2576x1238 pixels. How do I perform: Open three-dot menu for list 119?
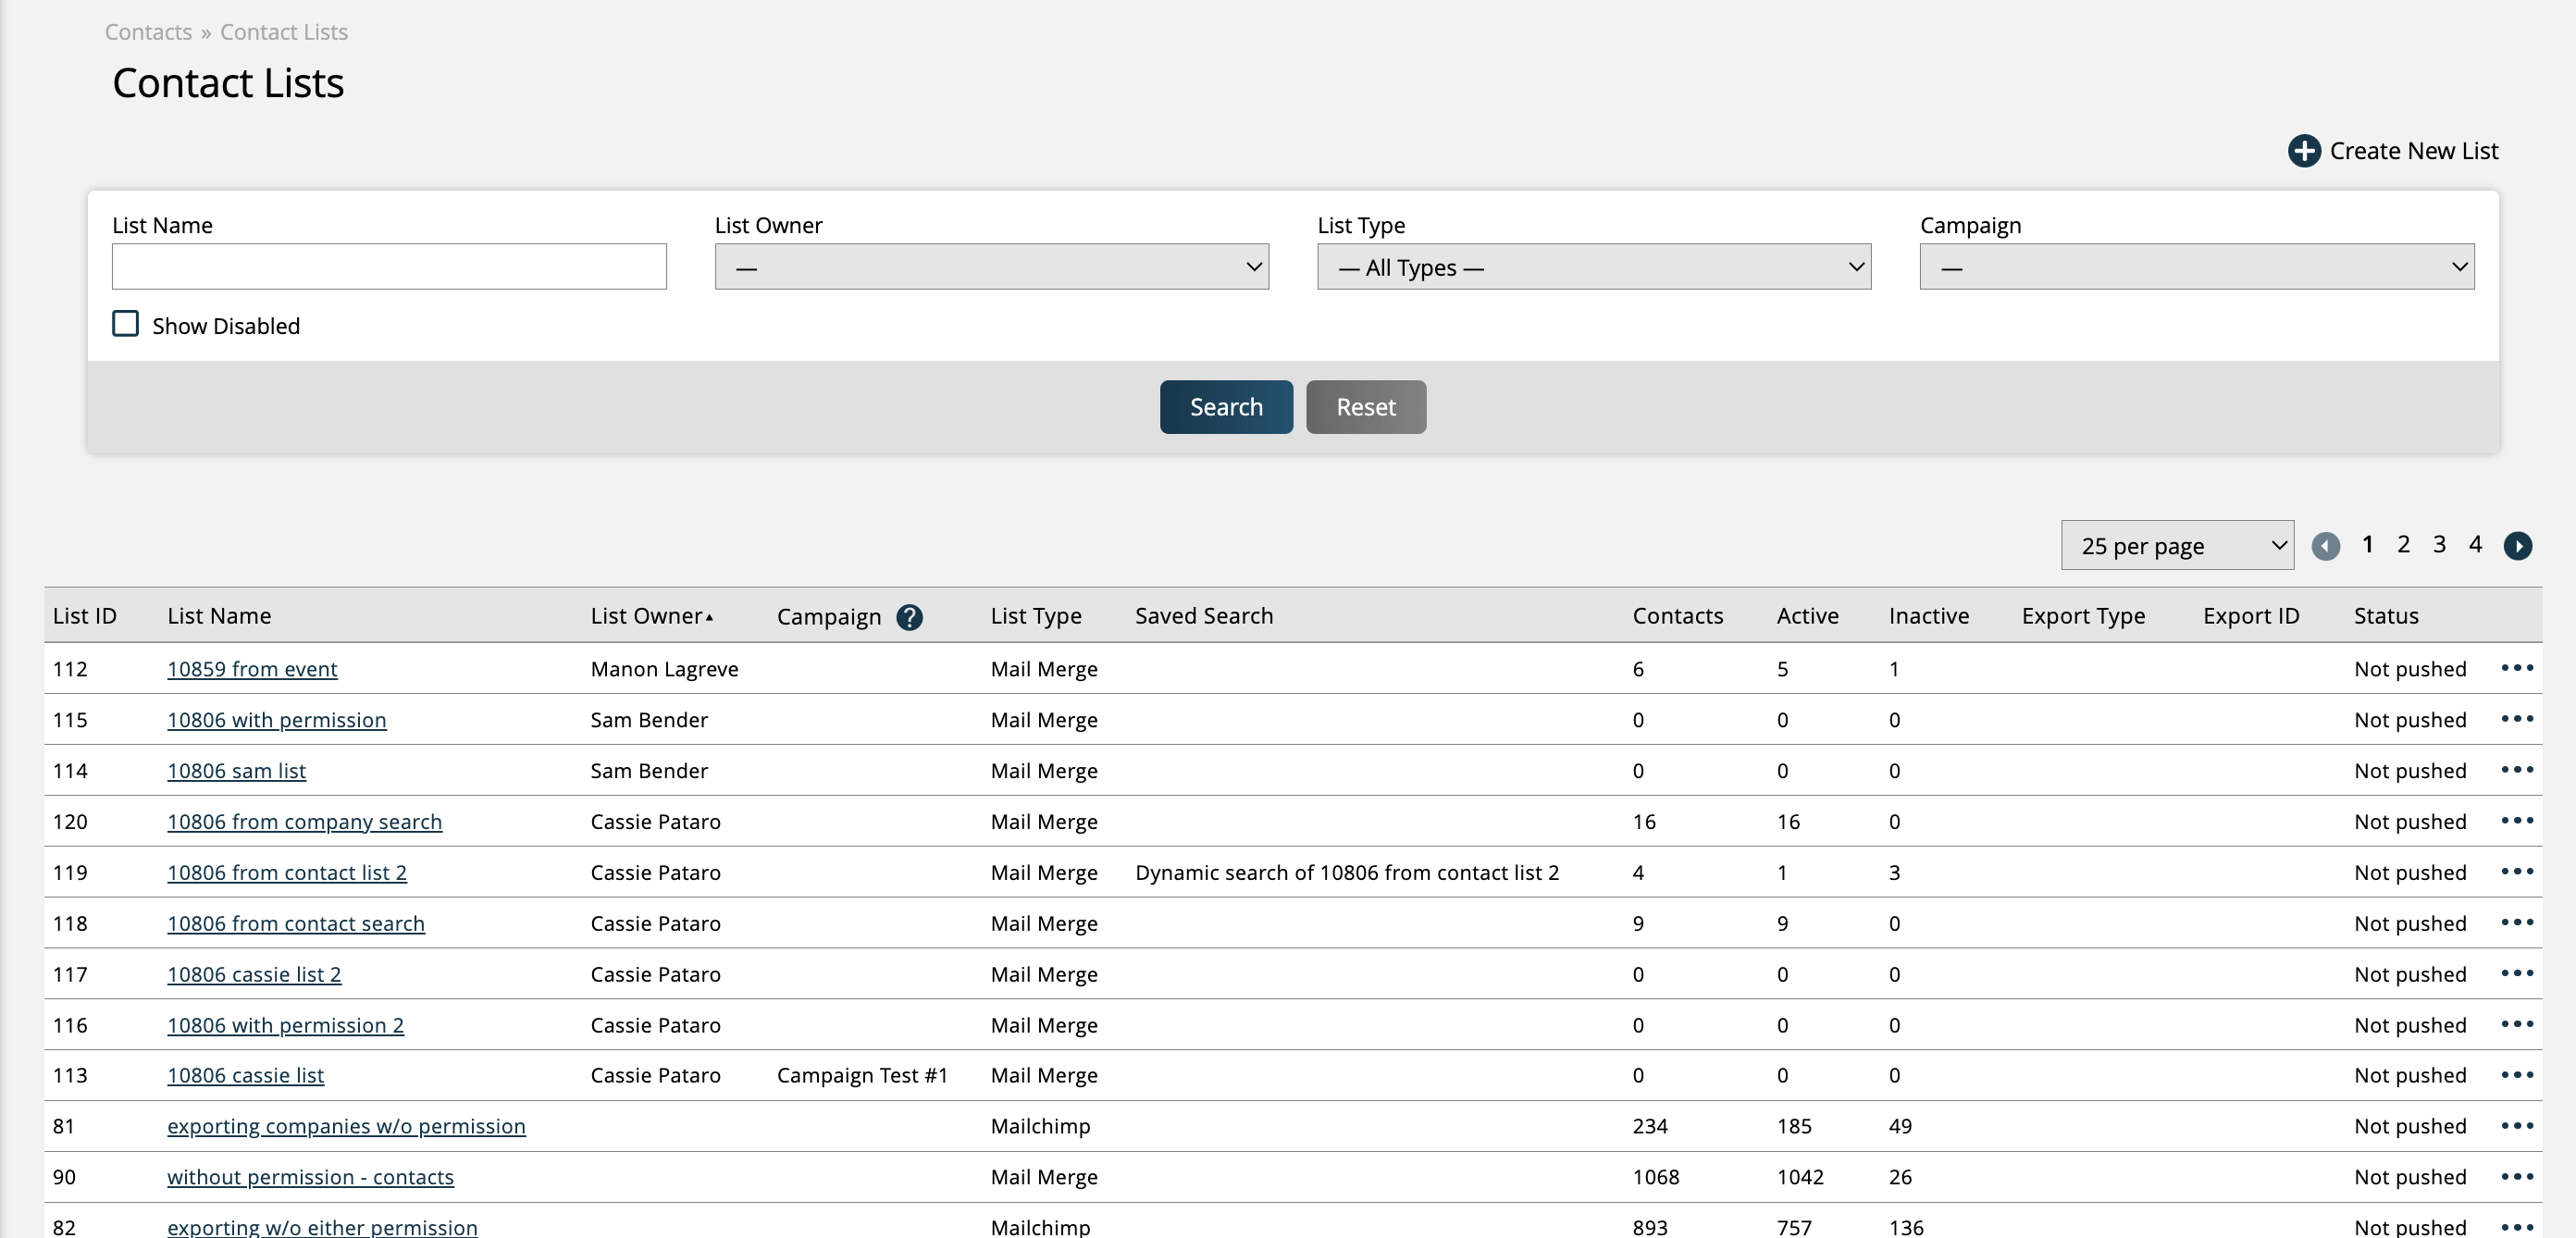tap(2516, 872)
